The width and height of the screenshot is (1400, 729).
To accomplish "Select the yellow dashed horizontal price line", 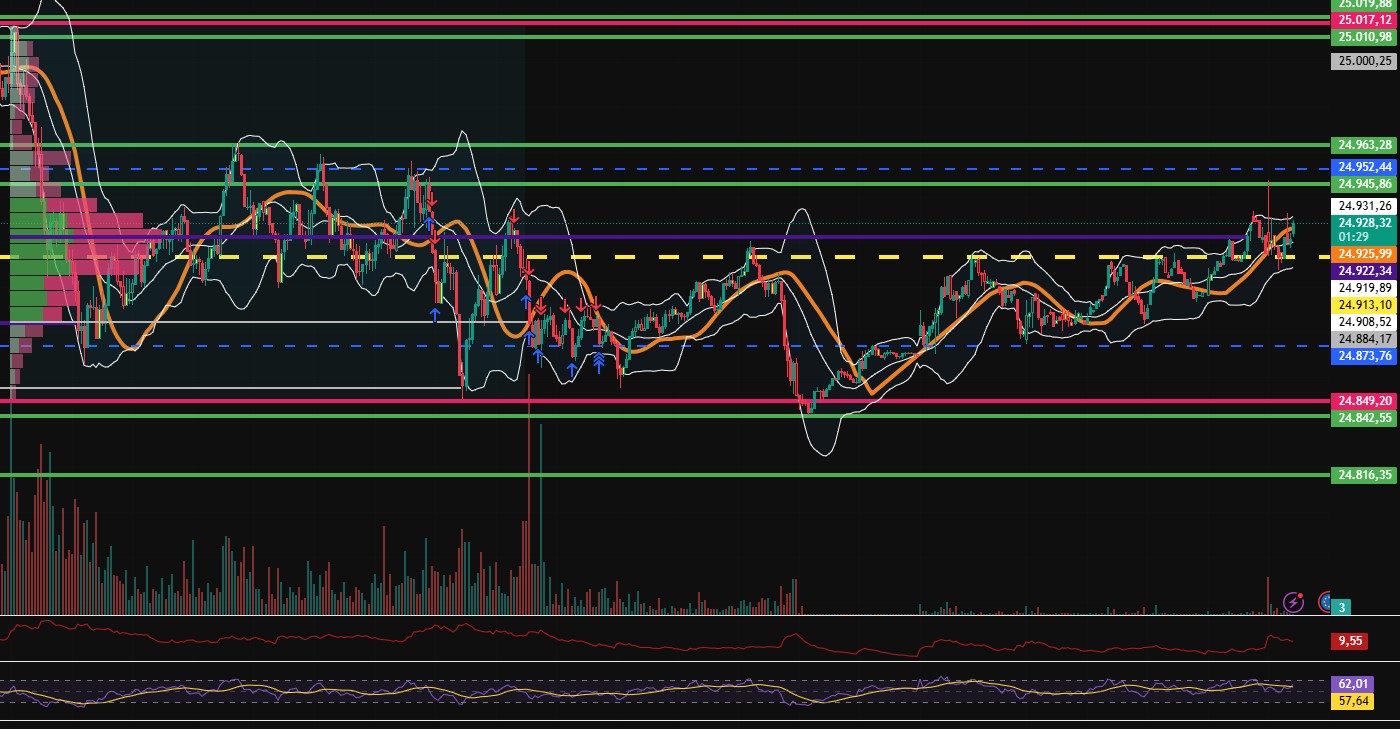I will tap(700, 257).
